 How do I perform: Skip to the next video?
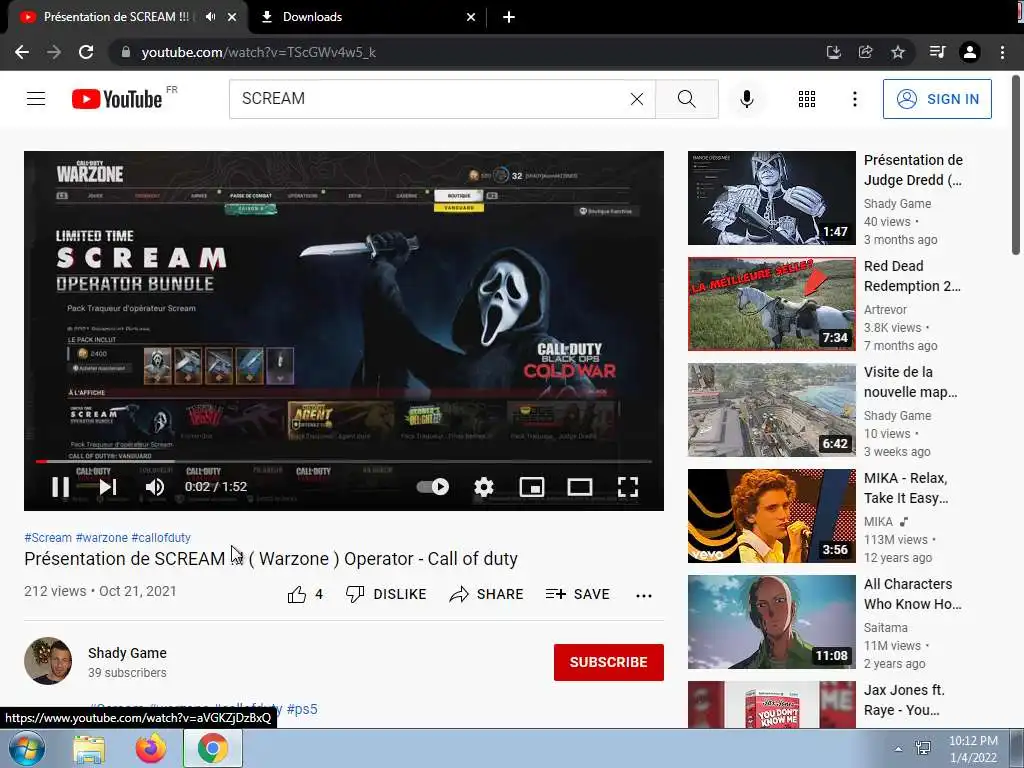pos(108,487)
